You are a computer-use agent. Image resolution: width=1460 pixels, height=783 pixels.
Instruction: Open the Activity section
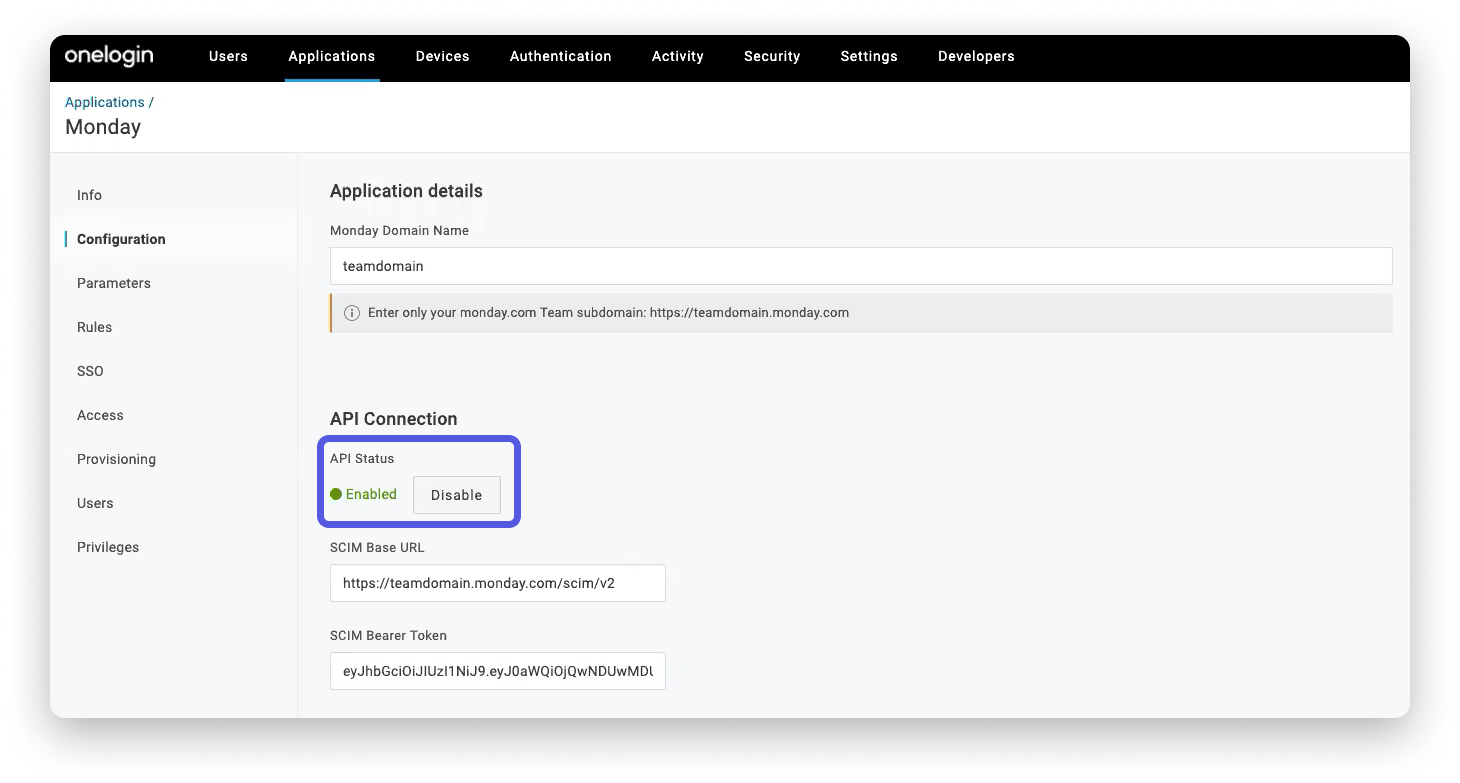click(677, 56)
